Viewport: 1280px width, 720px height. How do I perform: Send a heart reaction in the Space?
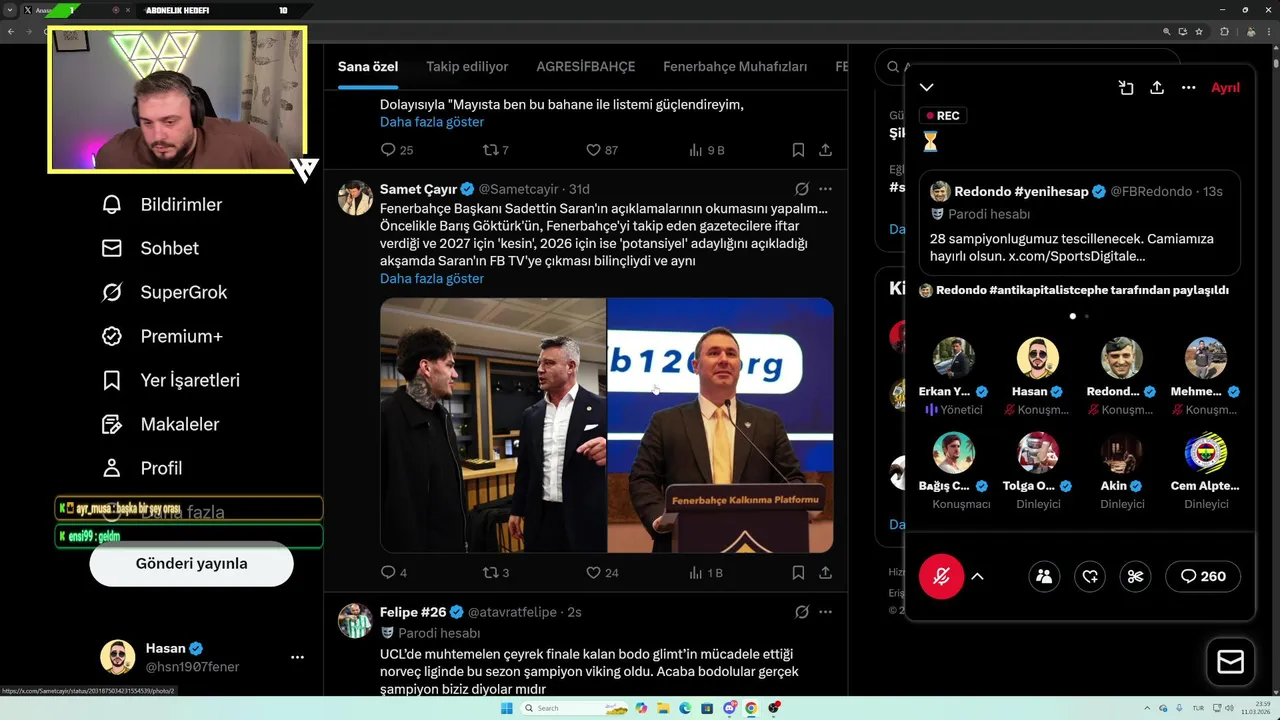[1090, 576]
